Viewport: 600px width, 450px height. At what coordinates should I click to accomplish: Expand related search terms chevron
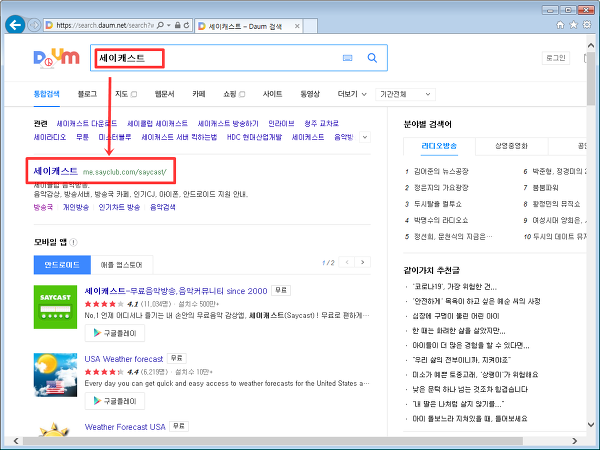tap(365, 137)
